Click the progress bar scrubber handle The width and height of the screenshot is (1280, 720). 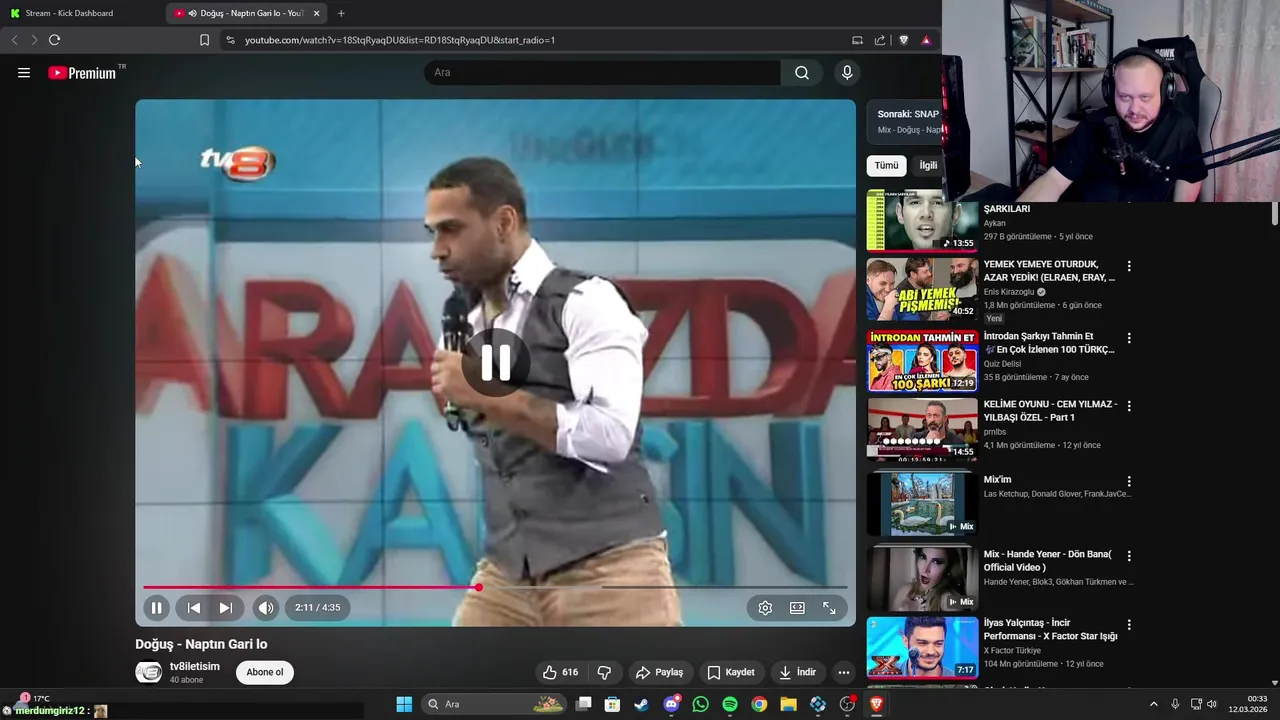[x=479, y=588]
